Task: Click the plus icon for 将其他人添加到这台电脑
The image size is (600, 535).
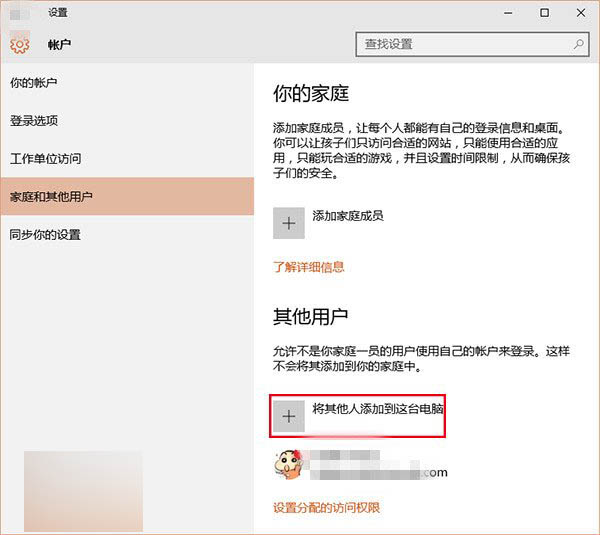Action: (x=289, y=416)
